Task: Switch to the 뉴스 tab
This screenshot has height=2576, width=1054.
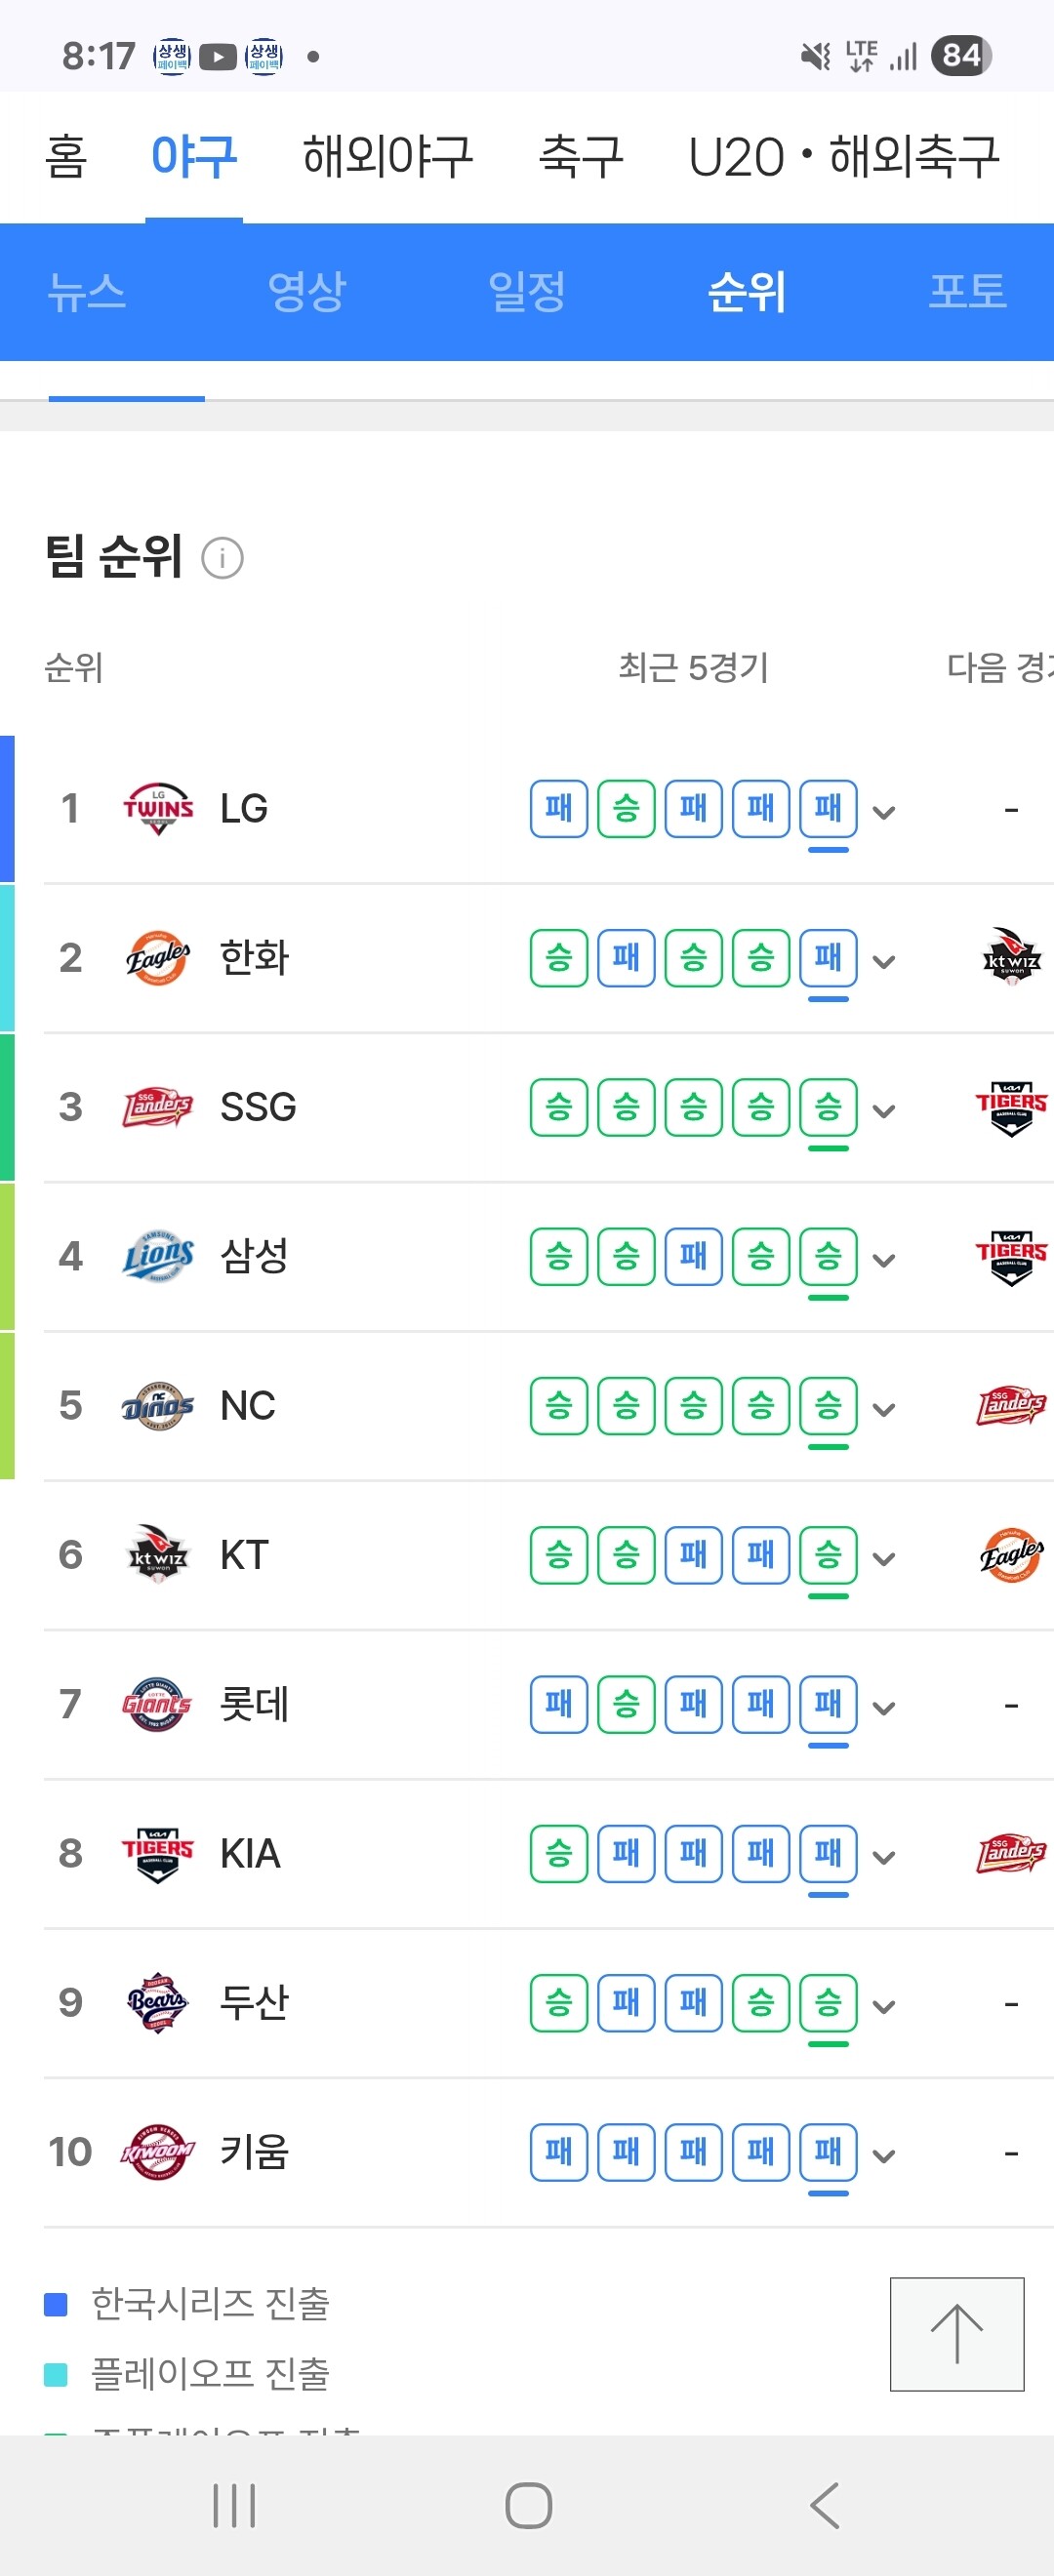Action: click(x=87, y=292)
